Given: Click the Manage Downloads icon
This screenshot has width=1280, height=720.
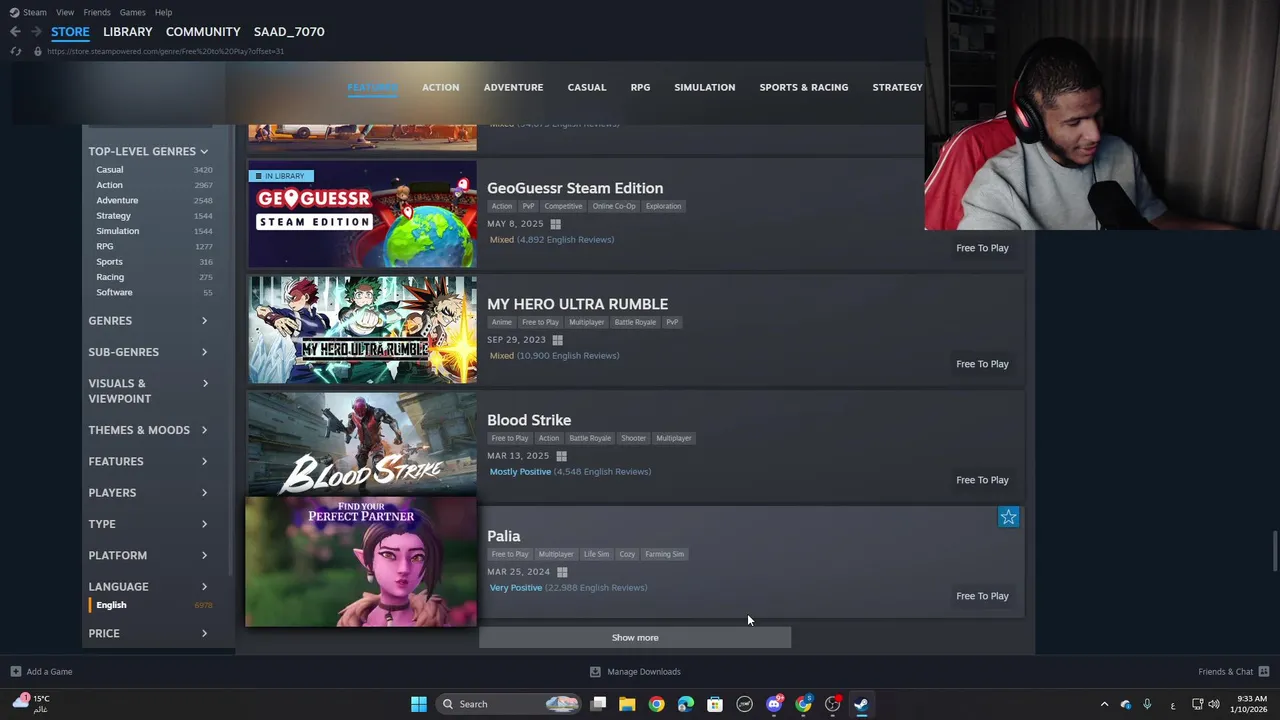Looking at the screenshot, I should point(595,672).
